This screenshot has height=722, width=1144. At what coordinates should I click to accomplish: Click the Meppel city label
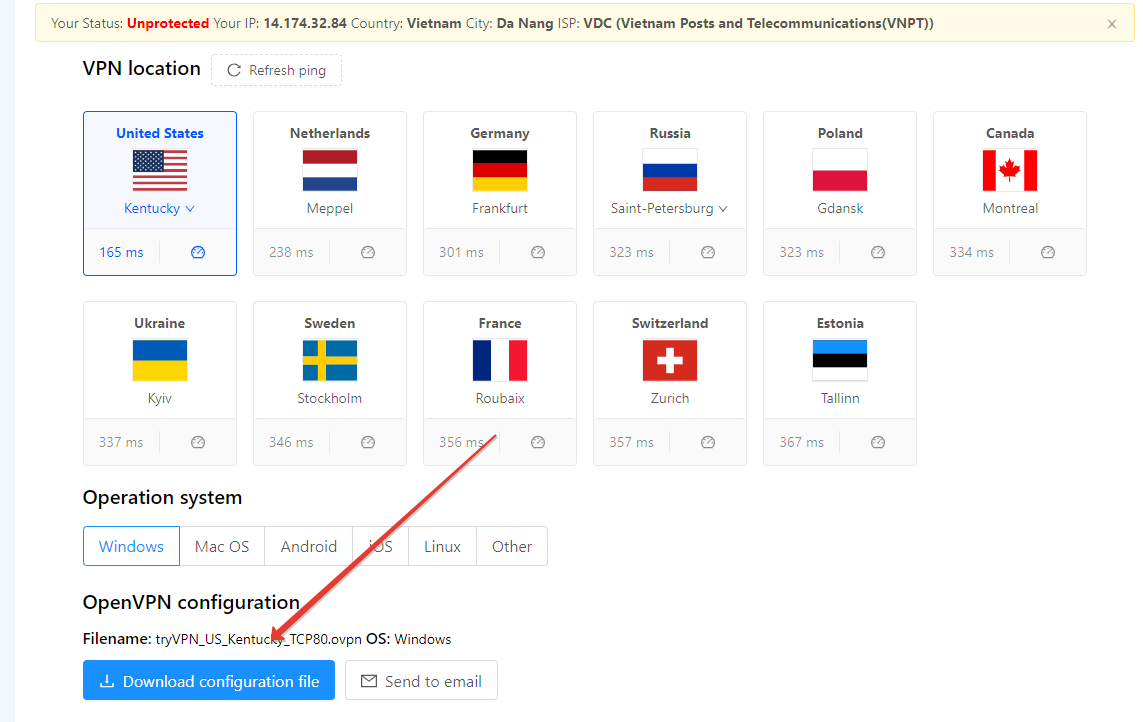click(x=330, y=209)
